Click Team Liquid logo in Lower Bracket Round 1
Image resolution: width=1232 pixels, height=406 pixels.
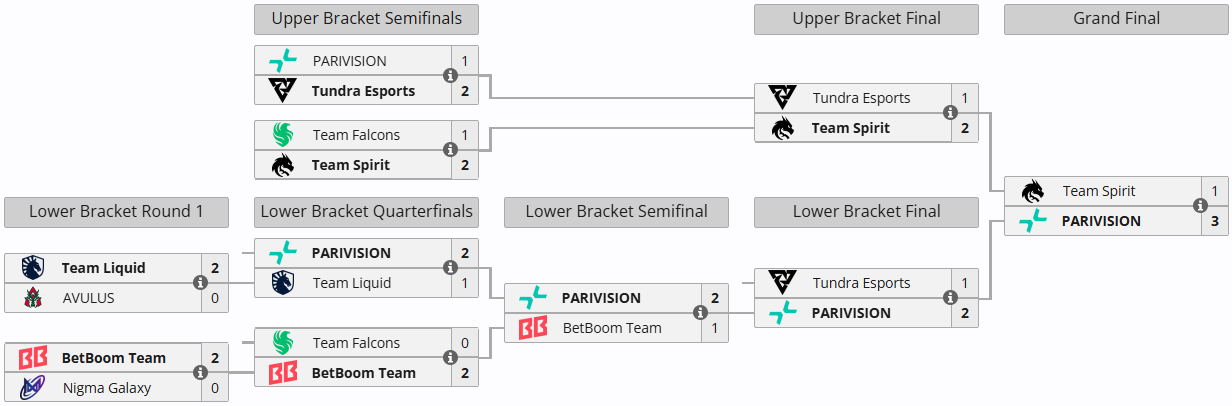(33, 268)
